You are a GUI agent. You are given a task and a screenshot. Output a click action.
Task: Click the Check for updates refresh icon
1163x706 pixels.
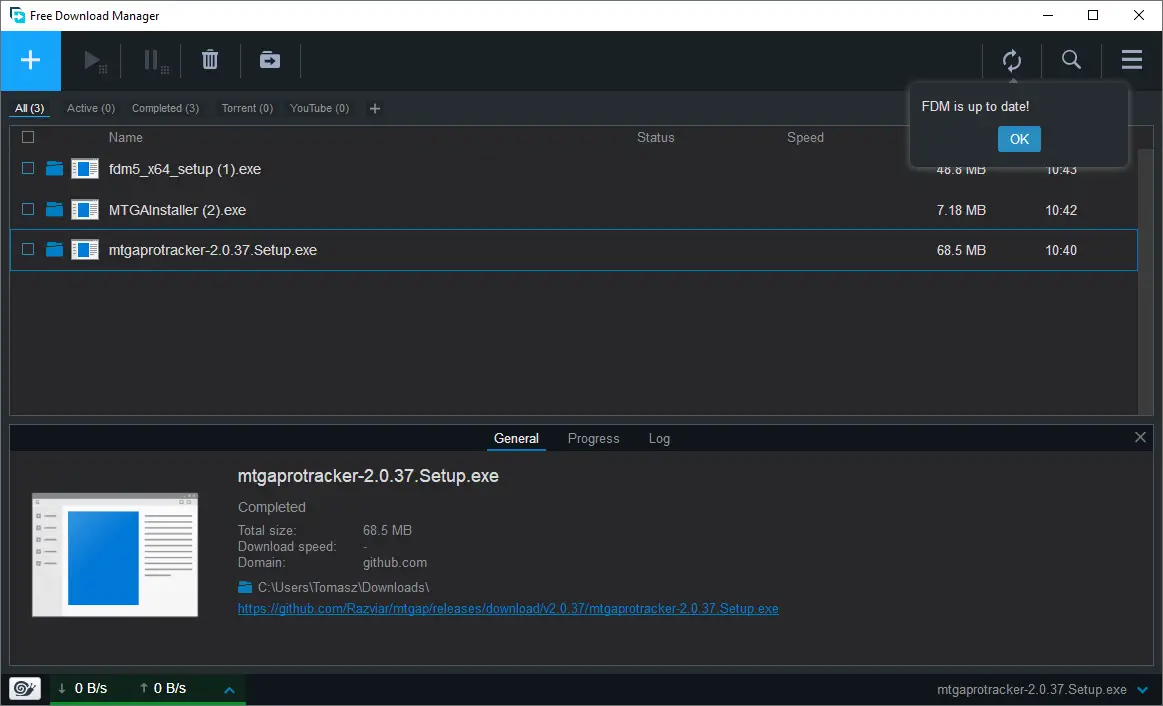(1012, 61)
